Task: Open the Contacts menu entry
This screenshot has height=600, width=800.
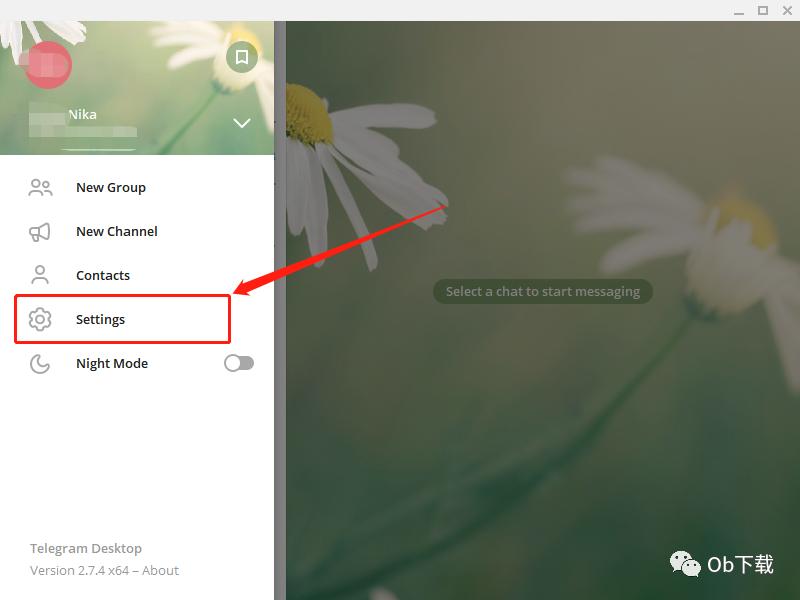Action: click(137, 276)
